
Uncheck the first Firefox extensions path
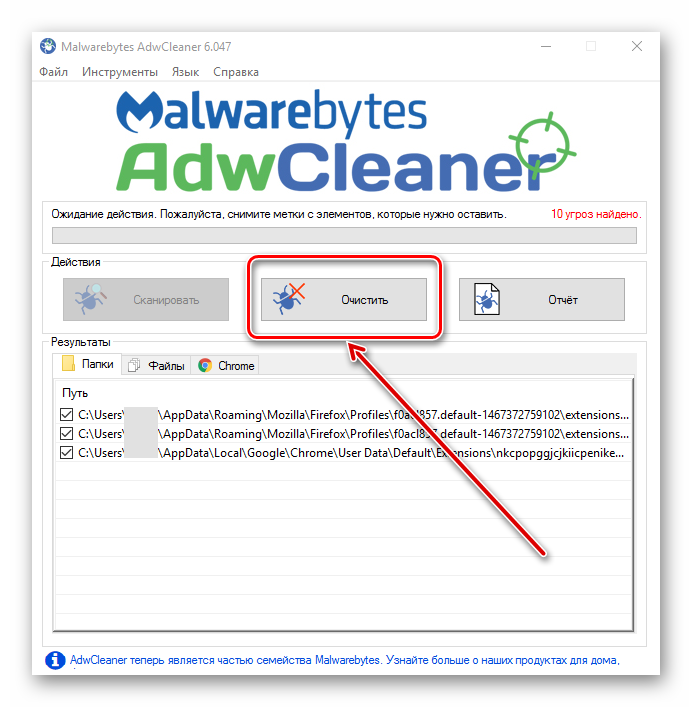pyautogui.click(x=66, y=414)
